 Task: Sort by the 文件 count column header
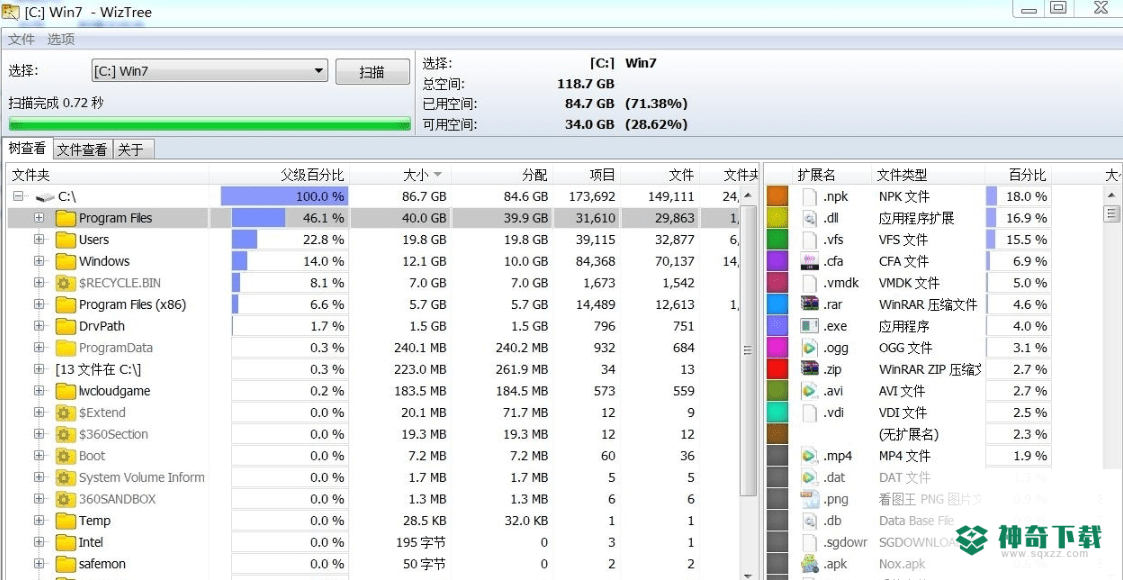click(x=660, y=175)
